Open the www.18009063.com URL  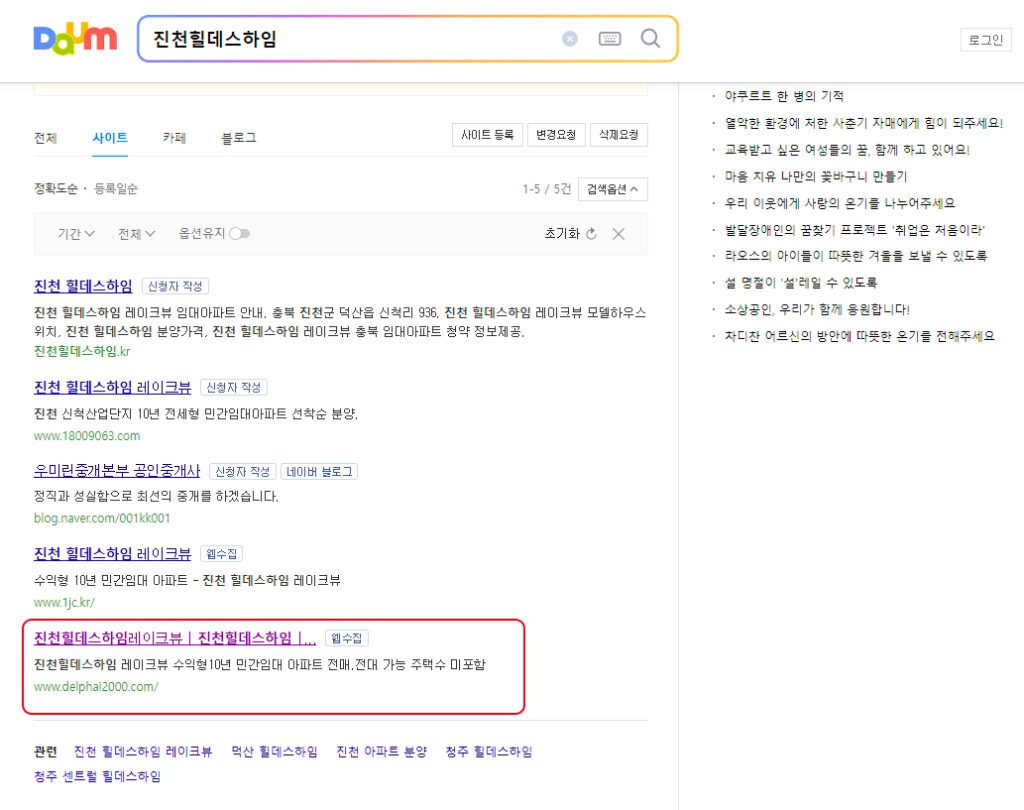point(87,436)
